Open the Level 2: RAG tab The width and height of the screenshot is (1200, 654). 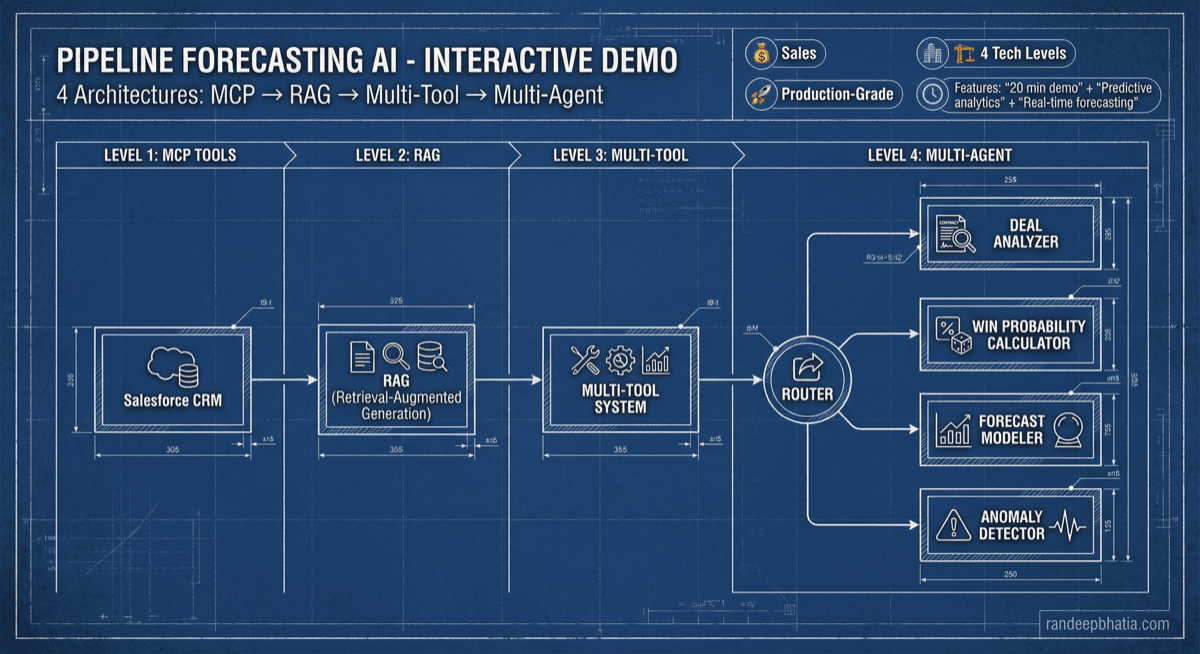(396, 154)
